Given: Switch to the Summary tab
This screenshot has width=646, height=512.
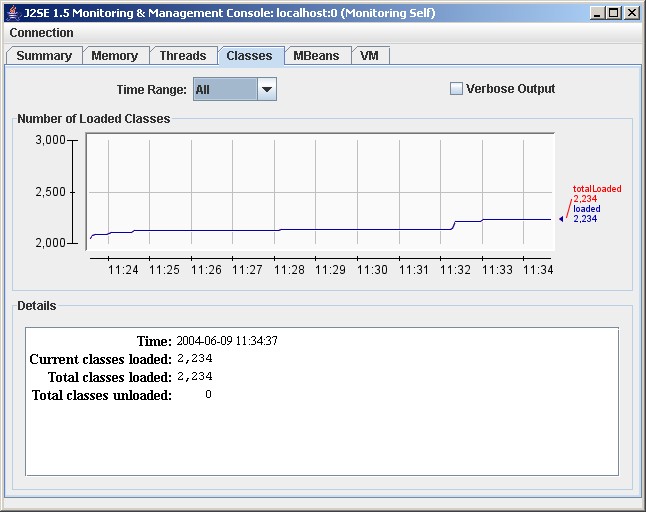Looking at the screenshot, I should click(44, 56).
